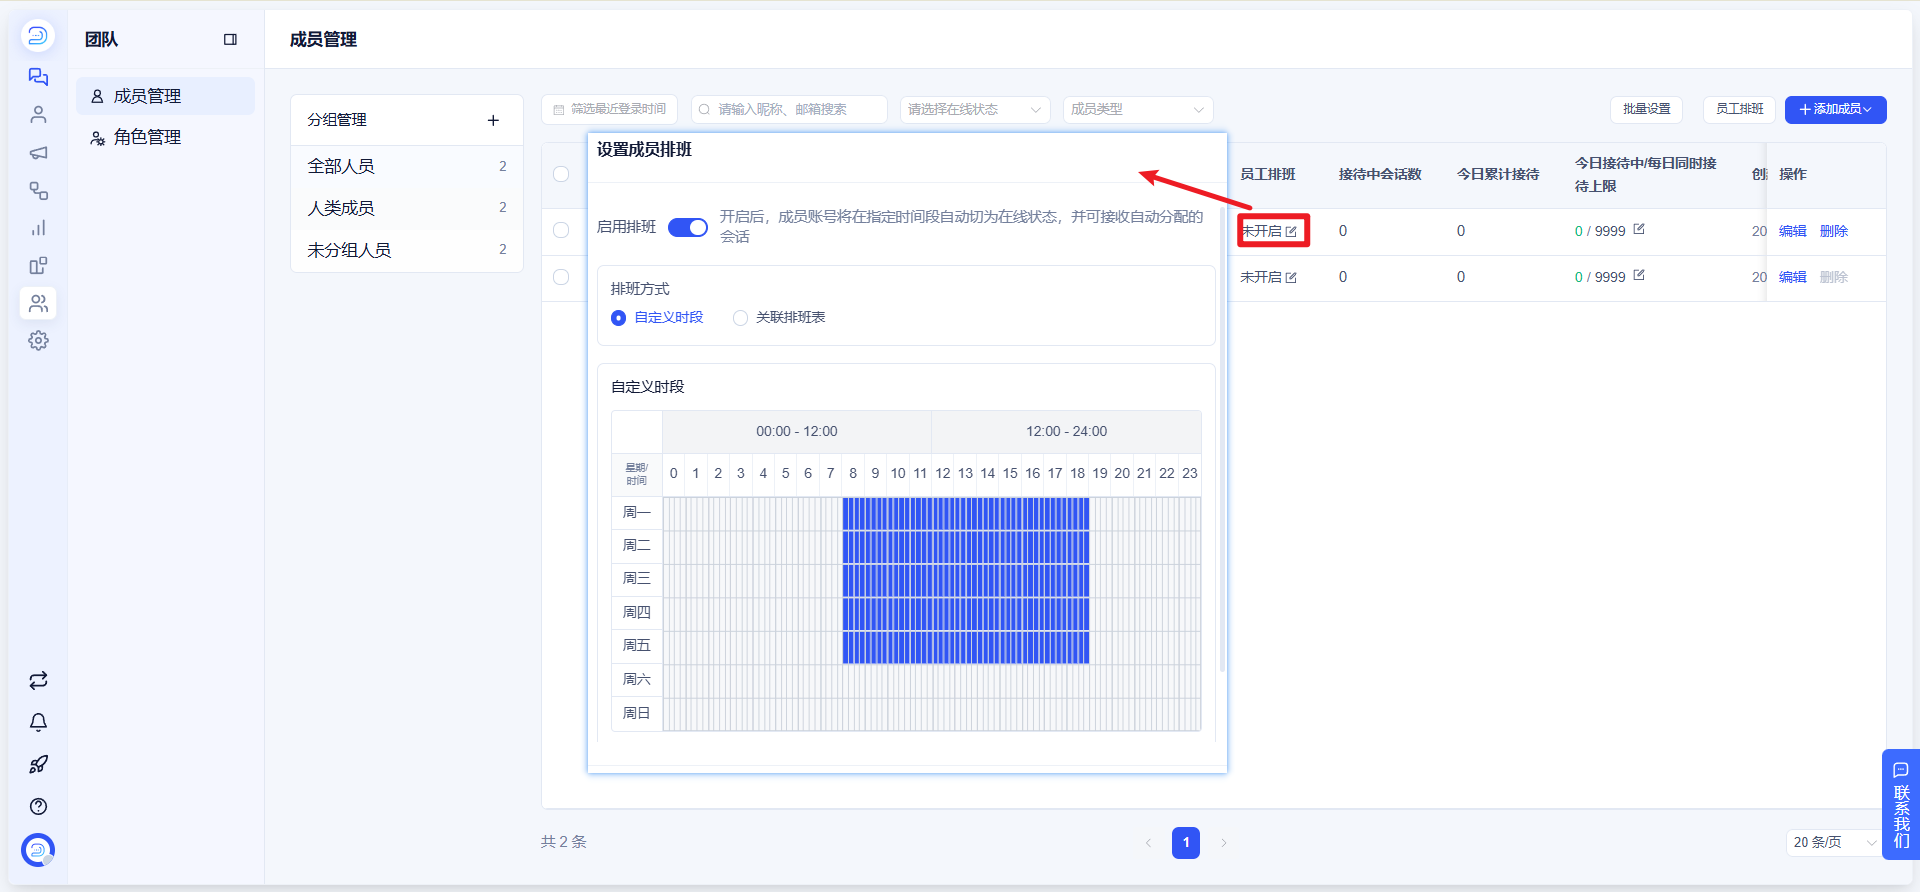Toggle the 启用排班 switch

(687, 227)
